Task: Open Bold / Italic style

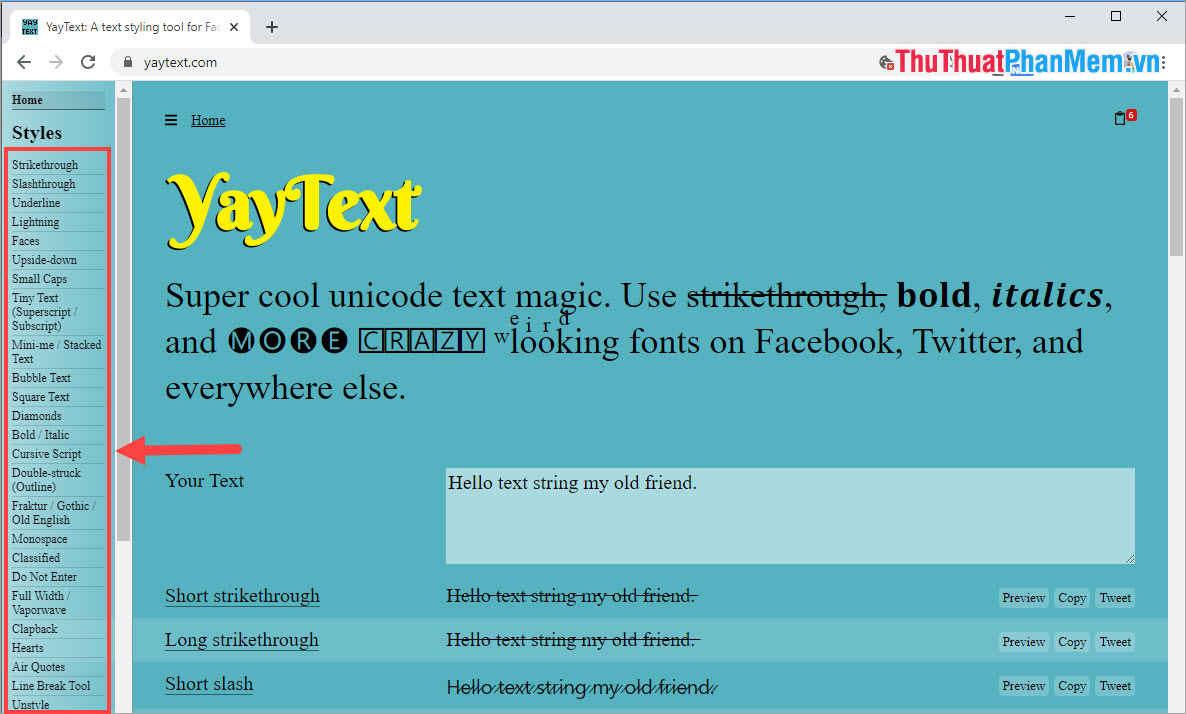Action: (x=40, y=434)
